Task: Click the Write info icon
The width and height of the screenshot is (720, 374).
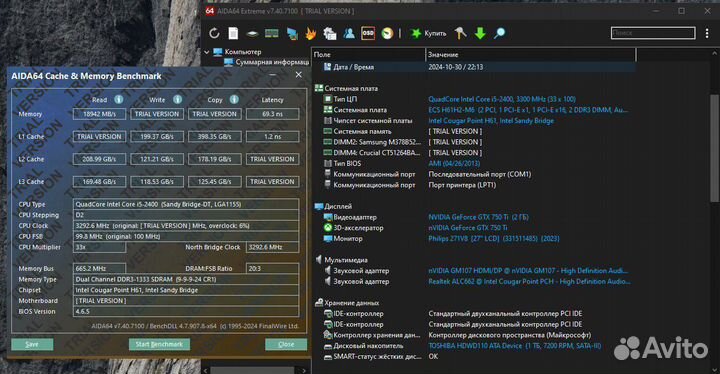Action: [177, 99]
